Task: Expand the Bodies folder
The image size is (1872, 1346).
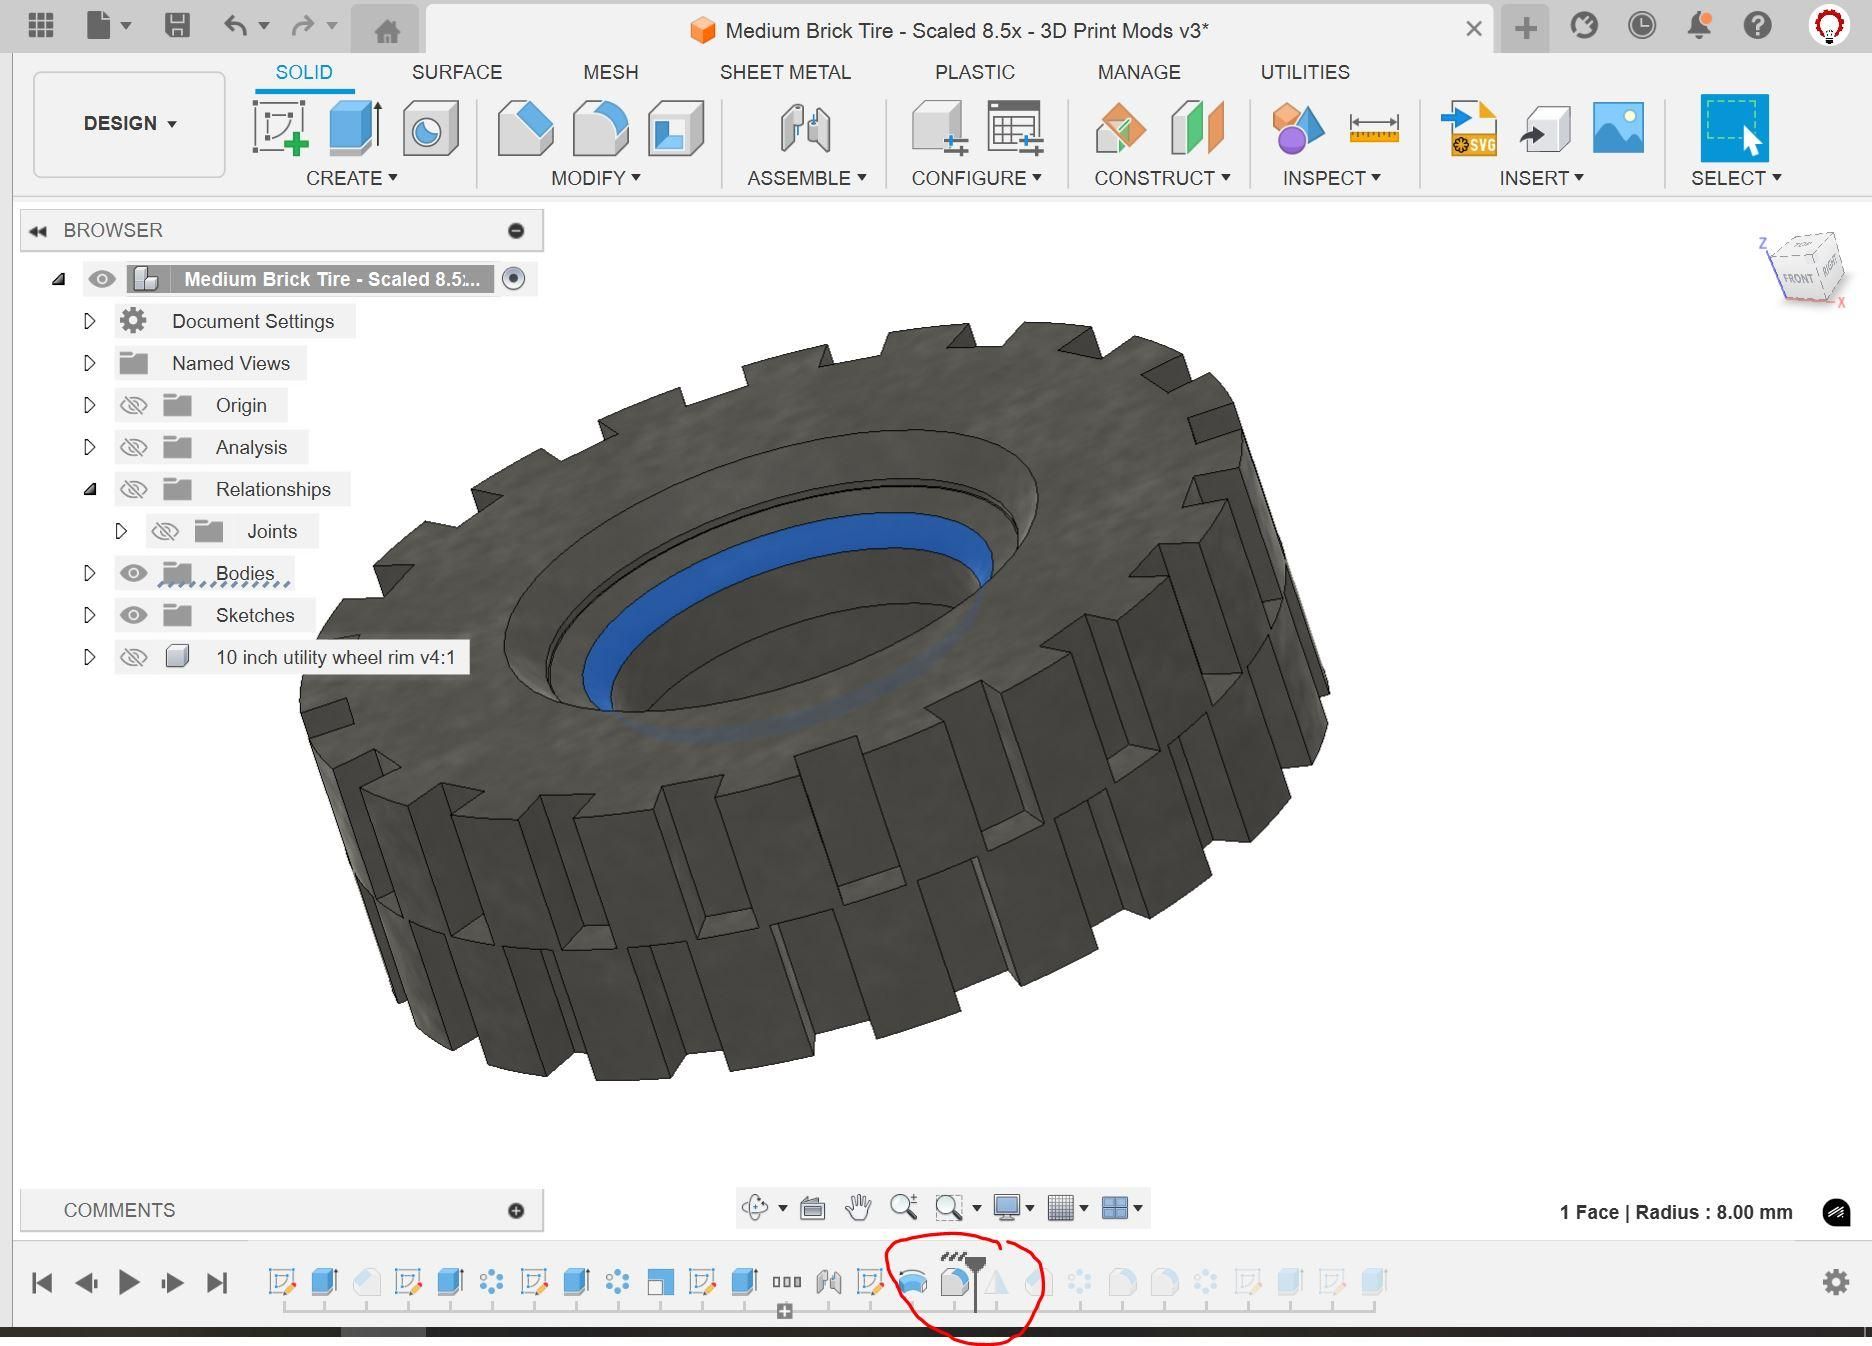Action: click(x=89, y=573)
